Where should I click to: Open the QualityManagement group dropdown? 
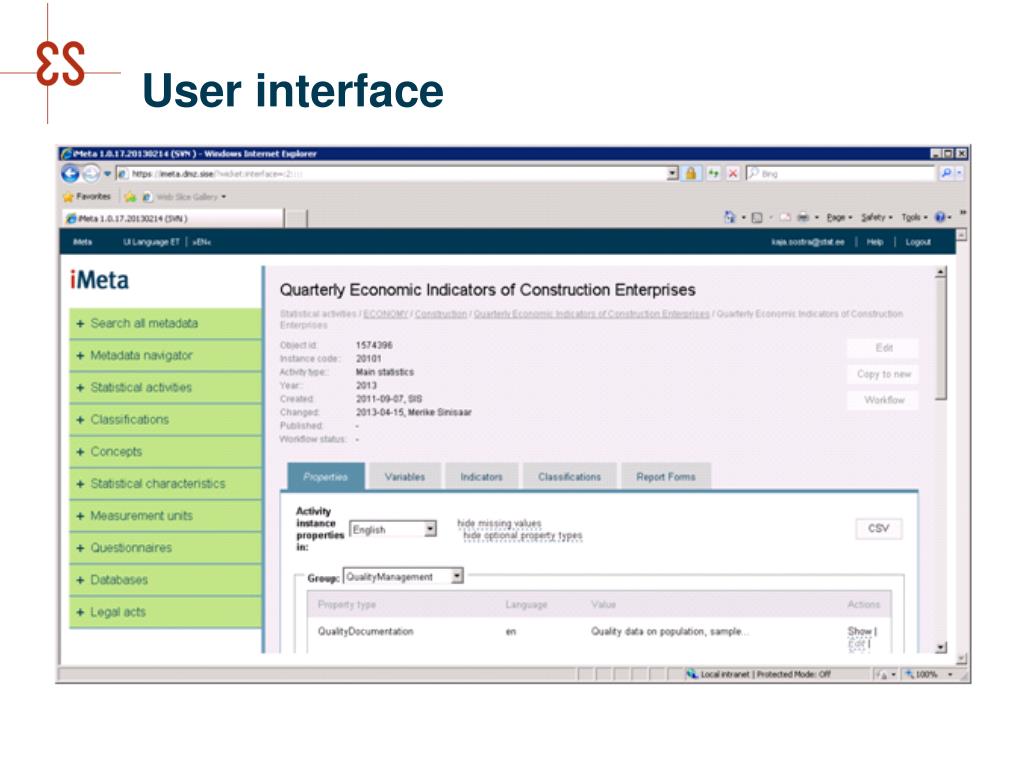coord(403,577)
